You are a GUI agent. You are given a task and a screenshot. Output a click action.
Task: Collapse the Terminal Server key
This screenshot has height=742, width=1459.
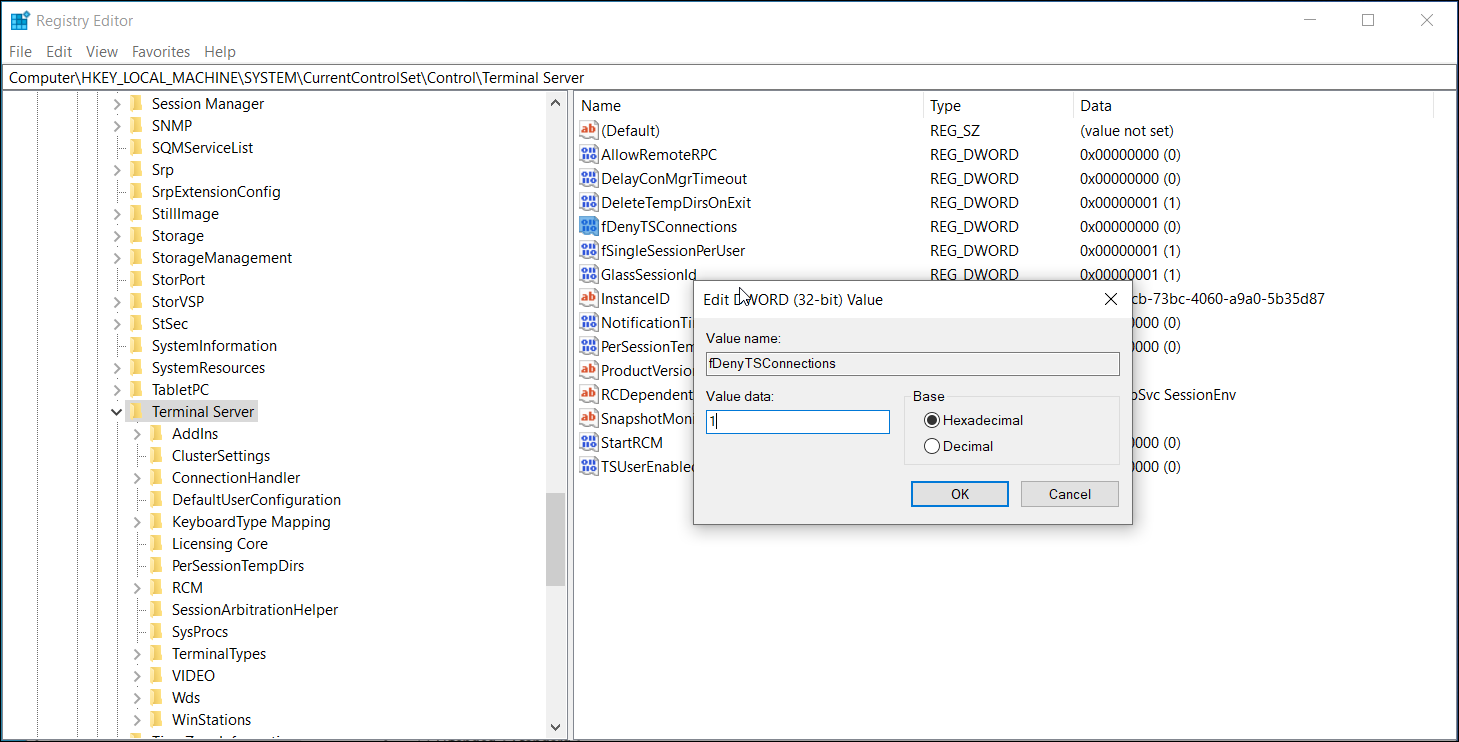117,412
